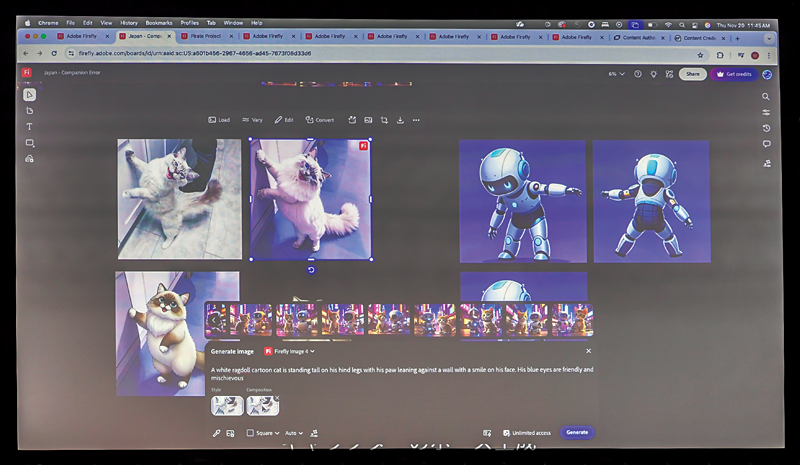Click the Share button
The image size is (800, 465).
692,74
